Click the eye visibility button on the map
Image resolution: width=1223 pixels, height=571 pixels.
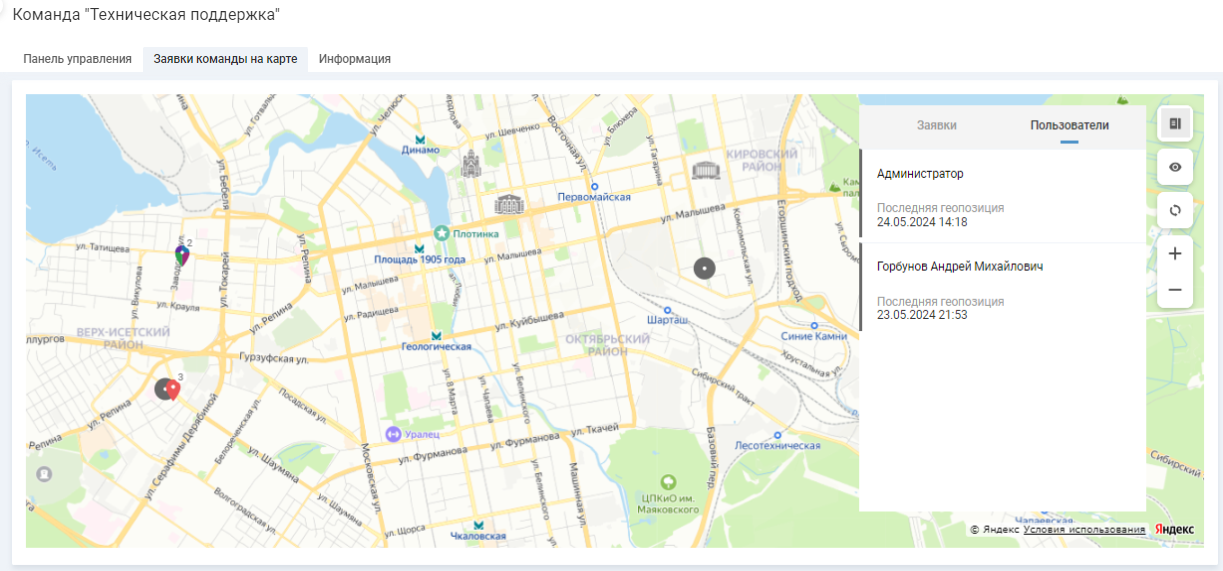(1175, 167)
